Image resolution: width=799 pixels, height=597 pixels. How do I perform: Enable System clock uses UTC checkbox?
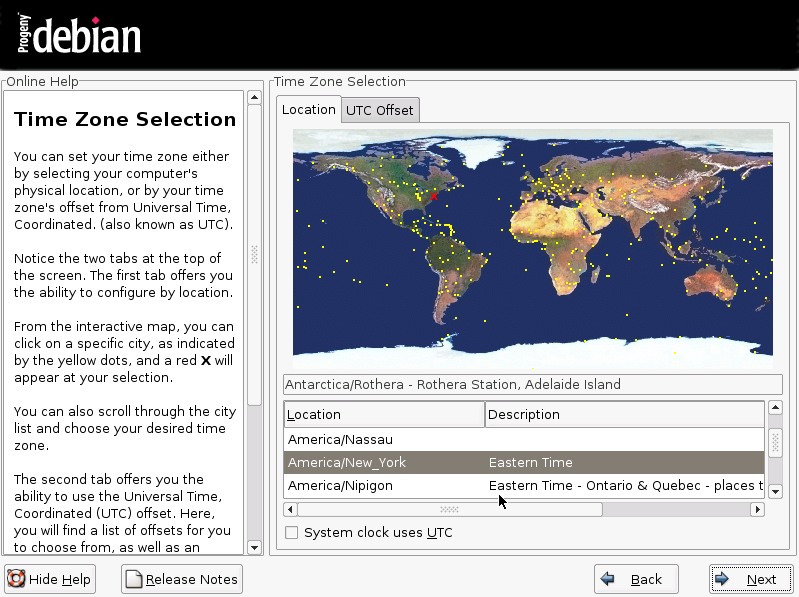(291, 533)
